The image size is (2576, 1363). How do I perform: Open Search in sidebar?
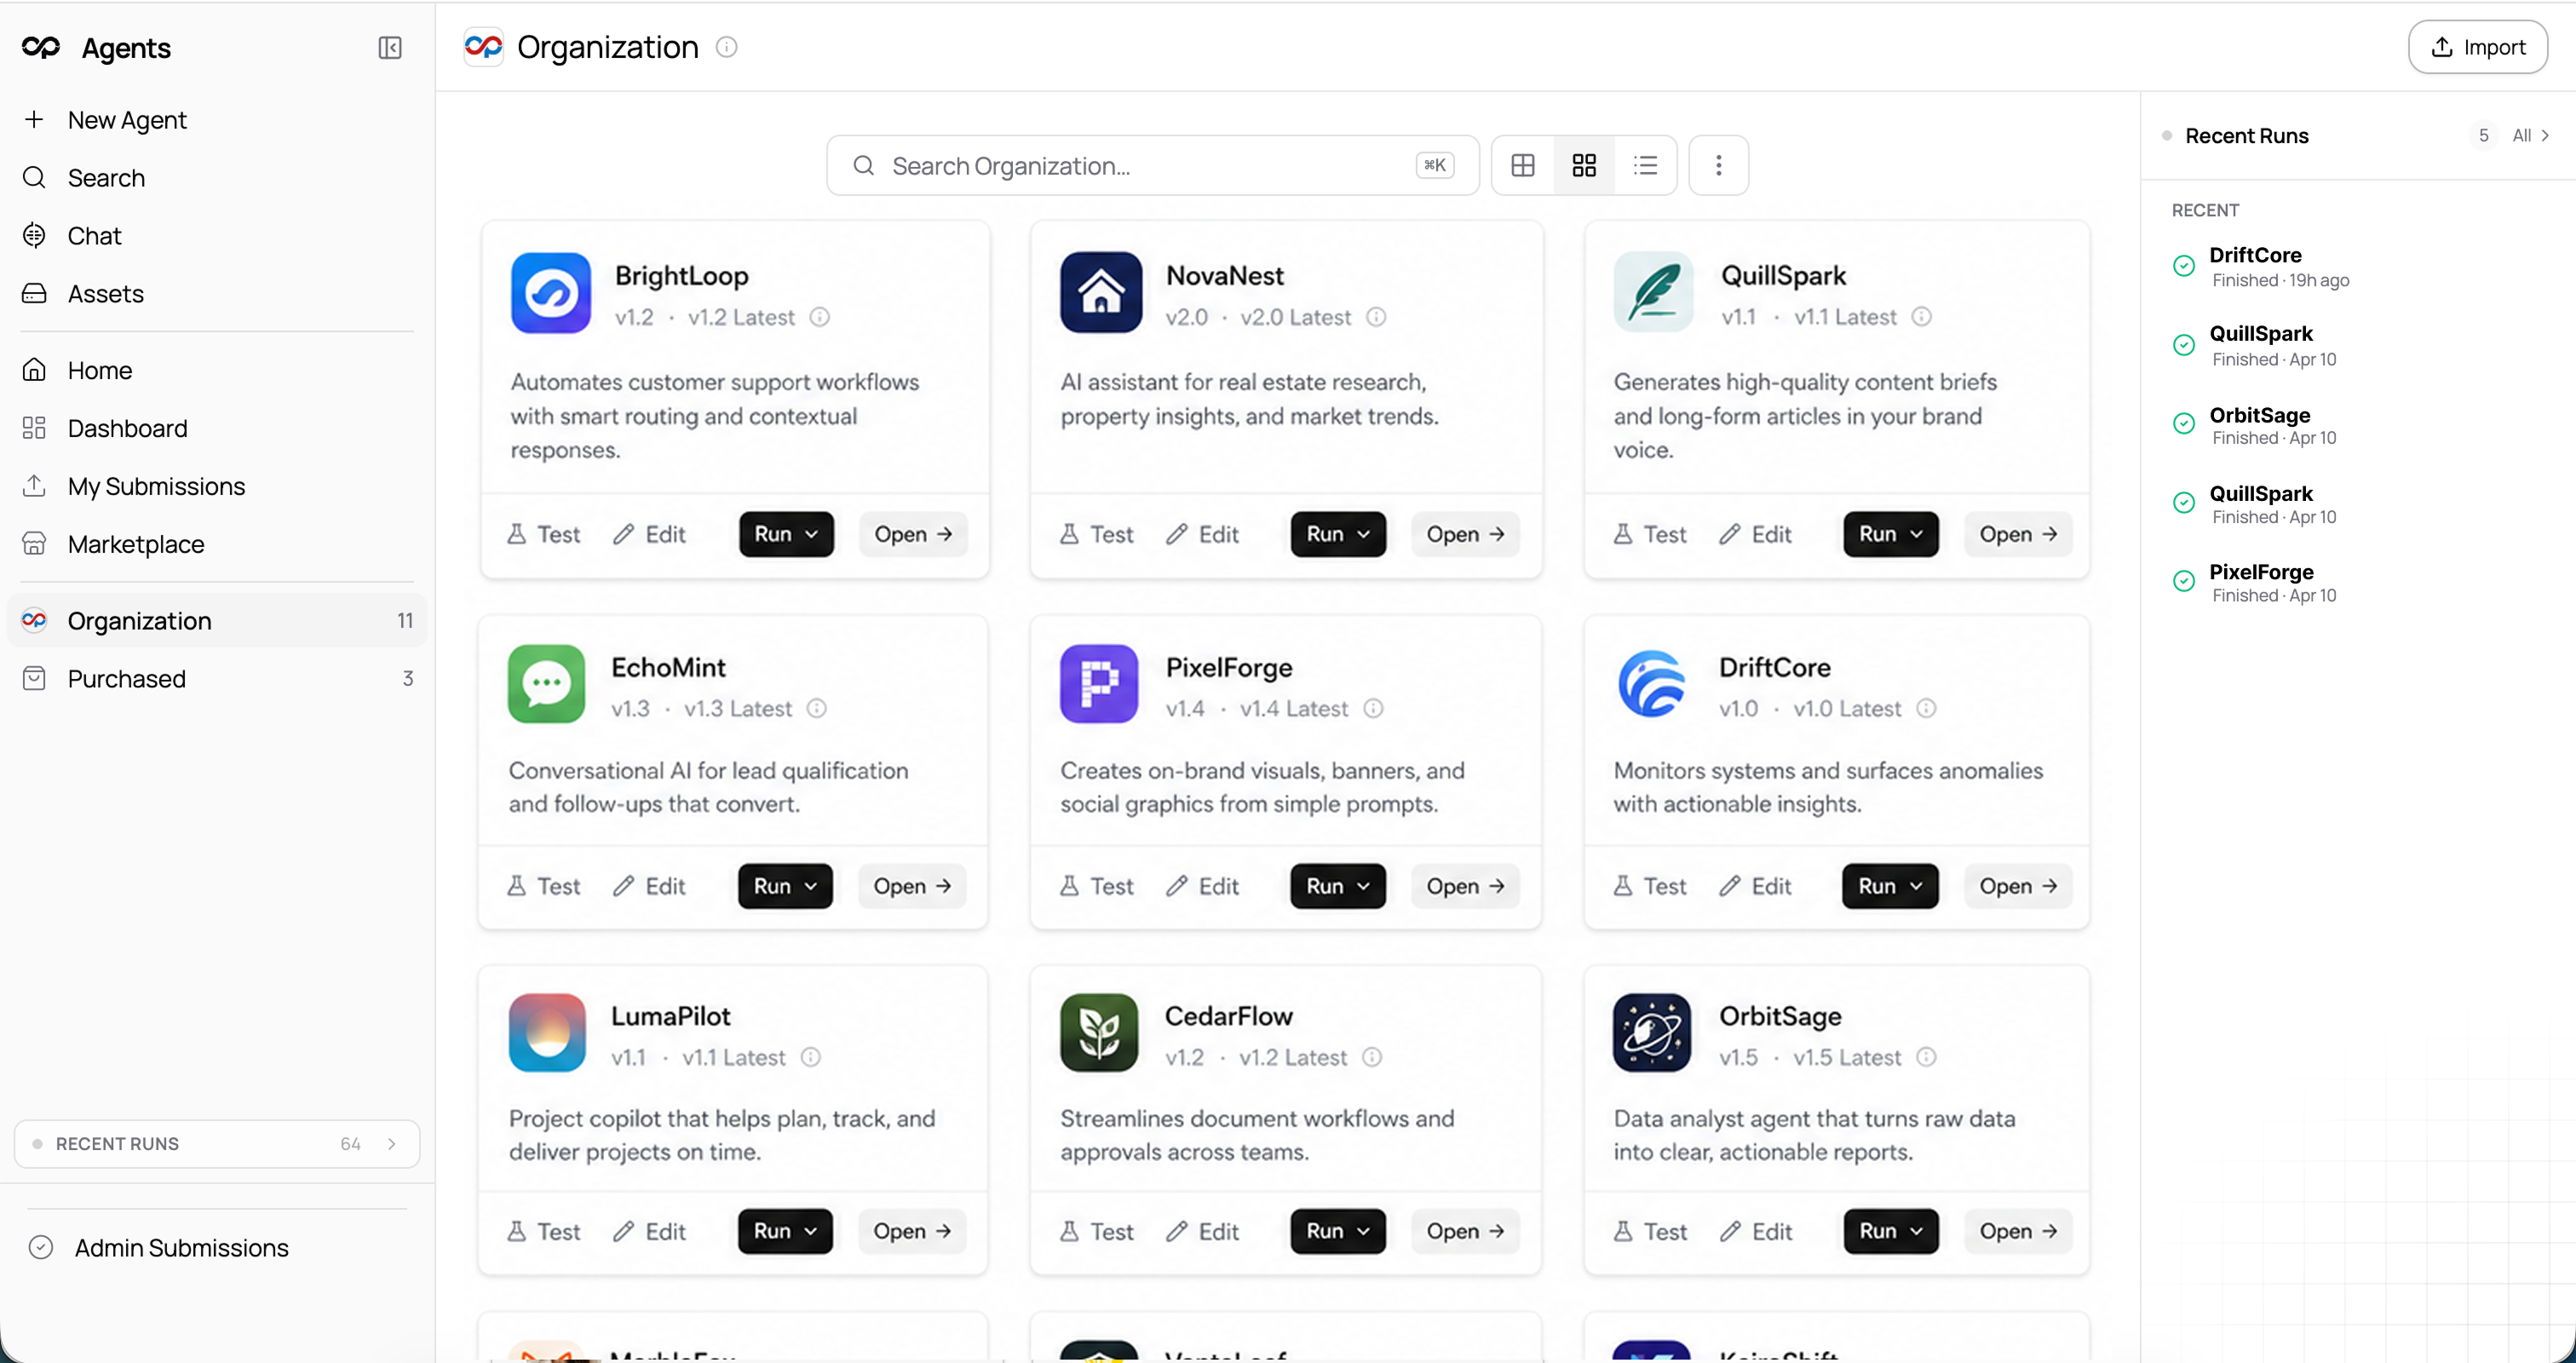(217, 178)
